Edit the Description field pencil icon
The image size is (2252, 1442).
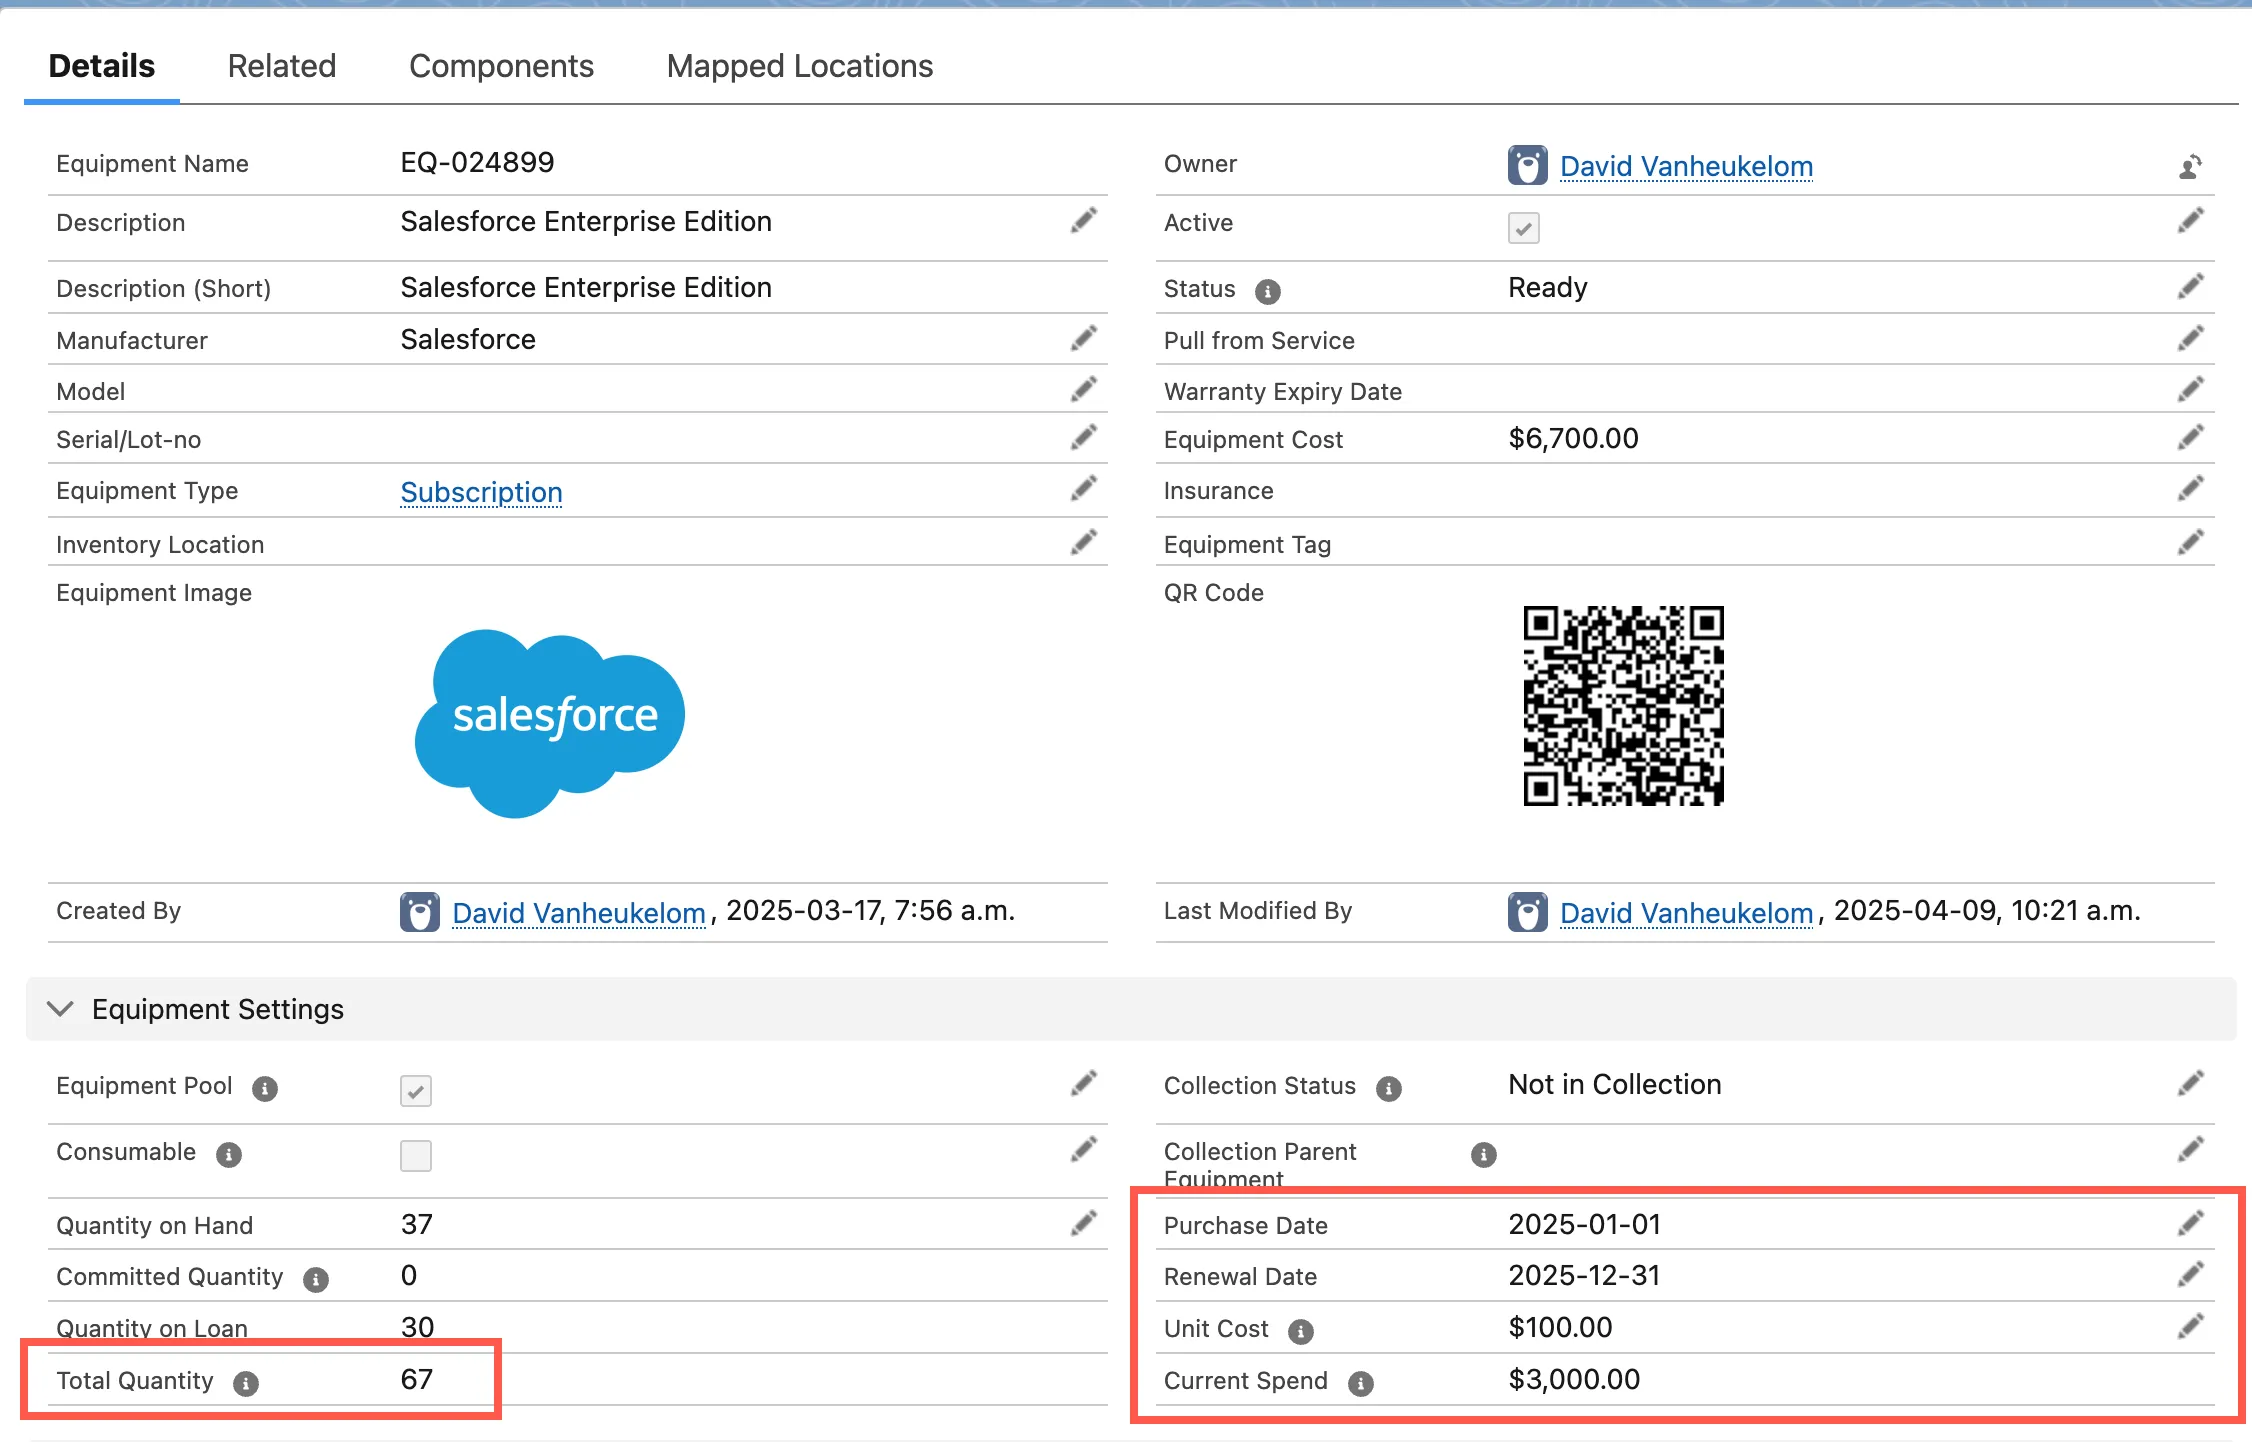tap(1083, 221)
